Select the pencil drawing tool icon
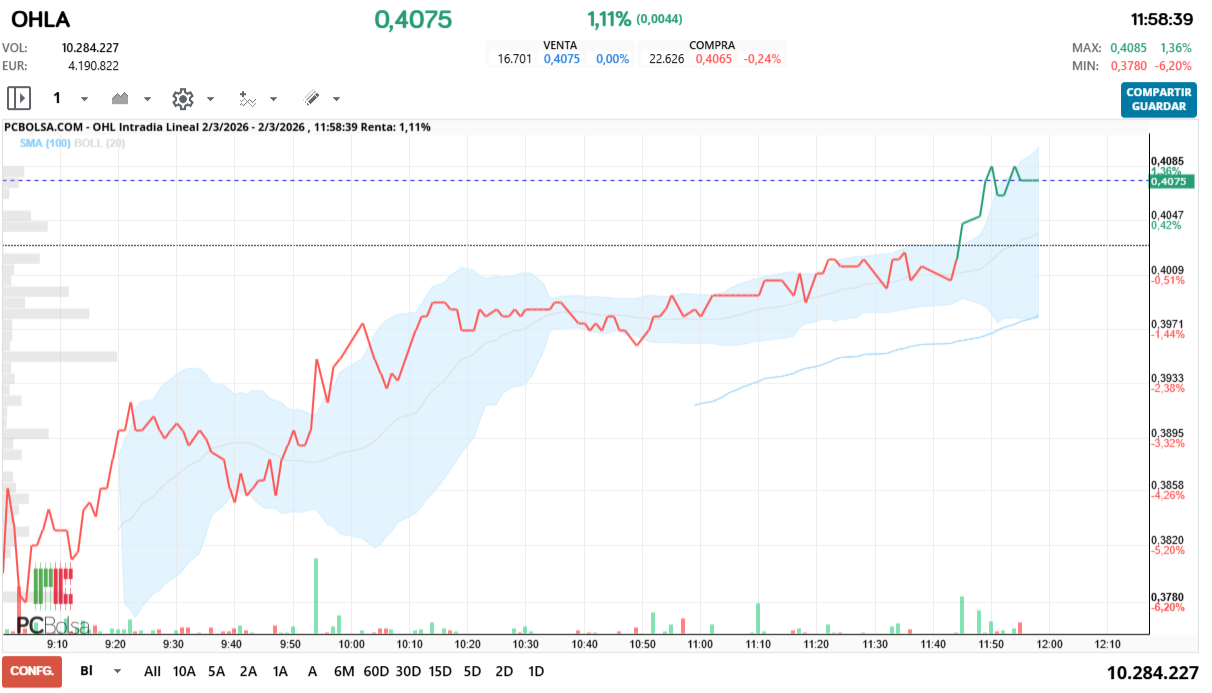This screenshot has height=693, width=1212. click(311, 98)
